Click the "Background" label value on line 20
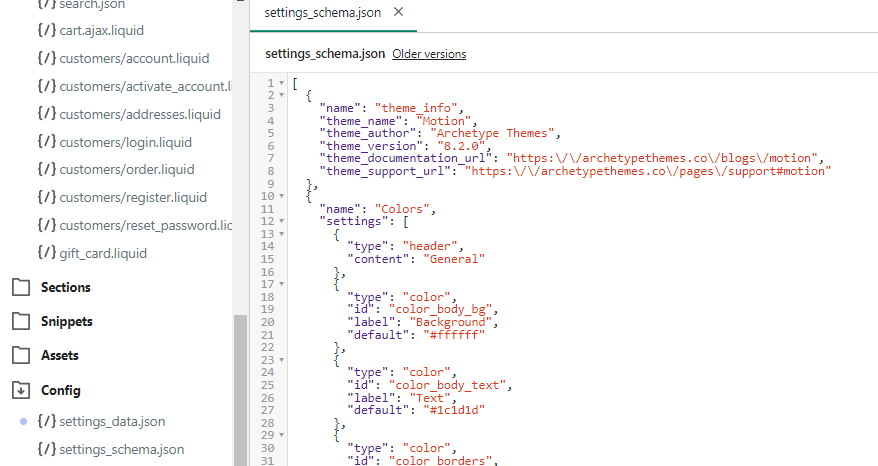Screen dimensions: 878x466 coord(451,322)
